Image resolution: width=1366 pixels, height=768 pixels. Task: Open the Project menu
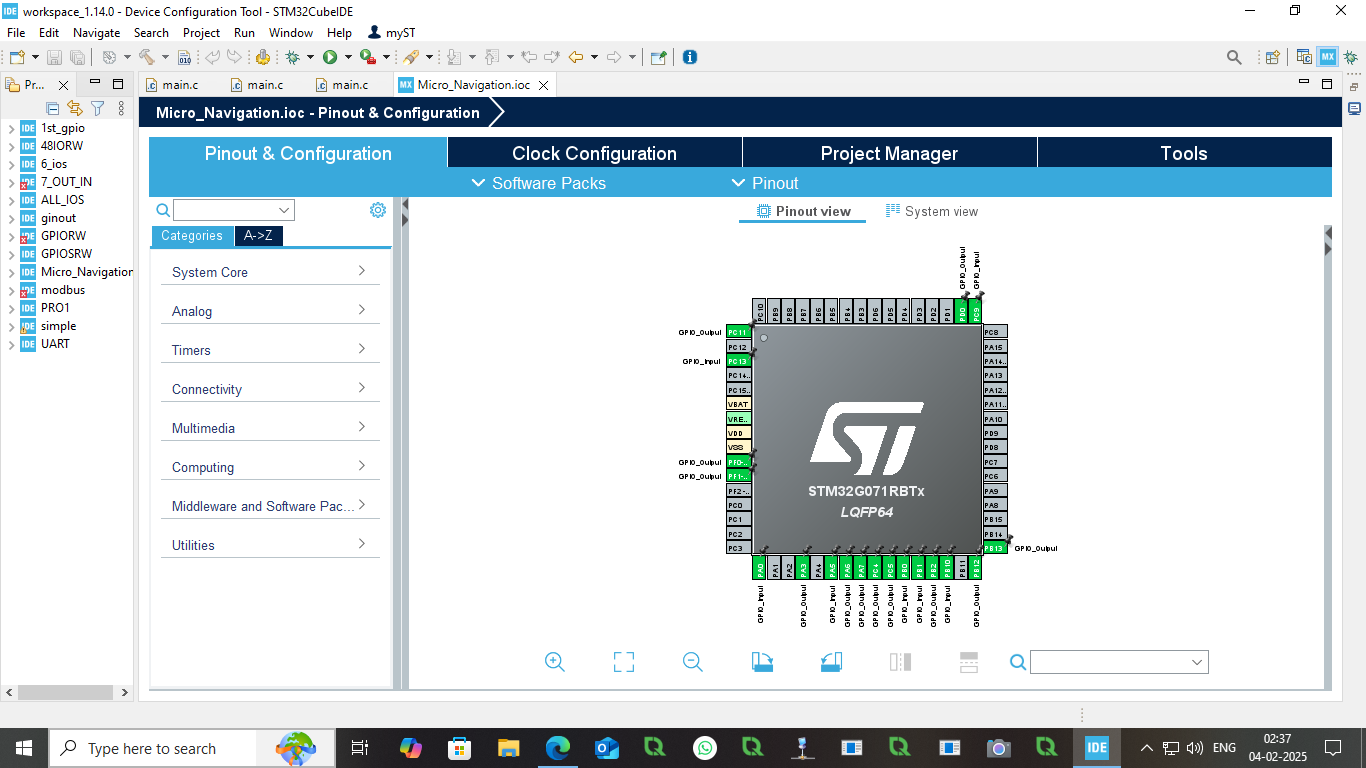[x=201, y=33]
